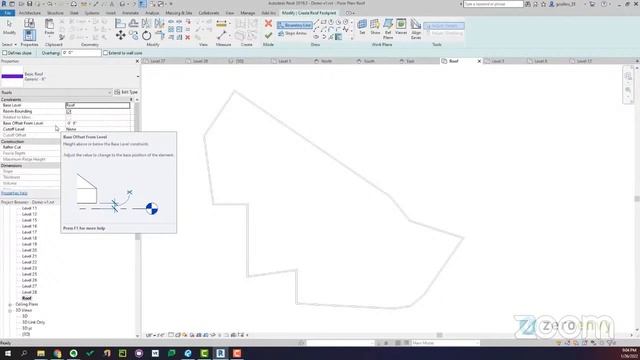
Task: Close the Roof view tab
Action: click(x=479, y=61)
